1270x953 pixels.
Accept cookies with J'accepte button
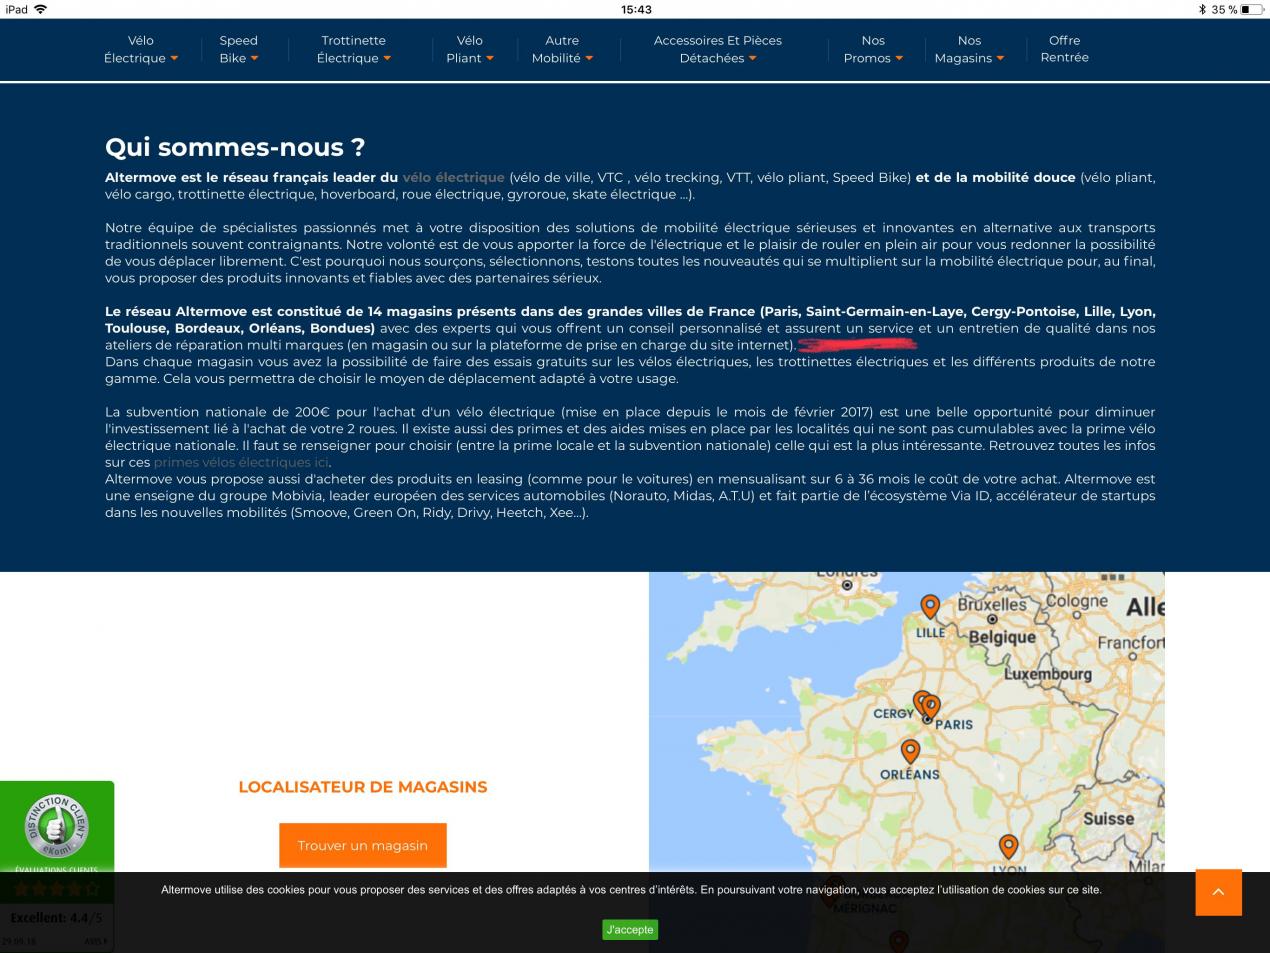[x=630, y=930]
